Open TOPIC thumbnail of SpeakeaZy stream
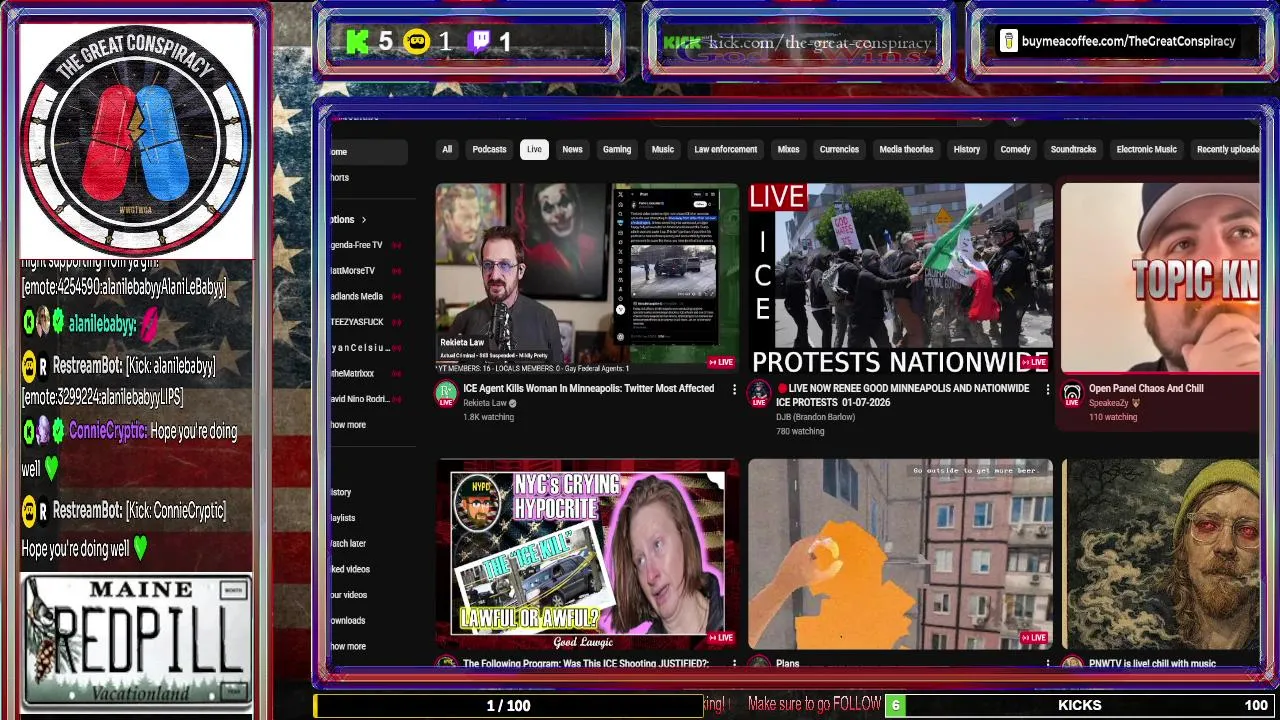 [1160, 278]
